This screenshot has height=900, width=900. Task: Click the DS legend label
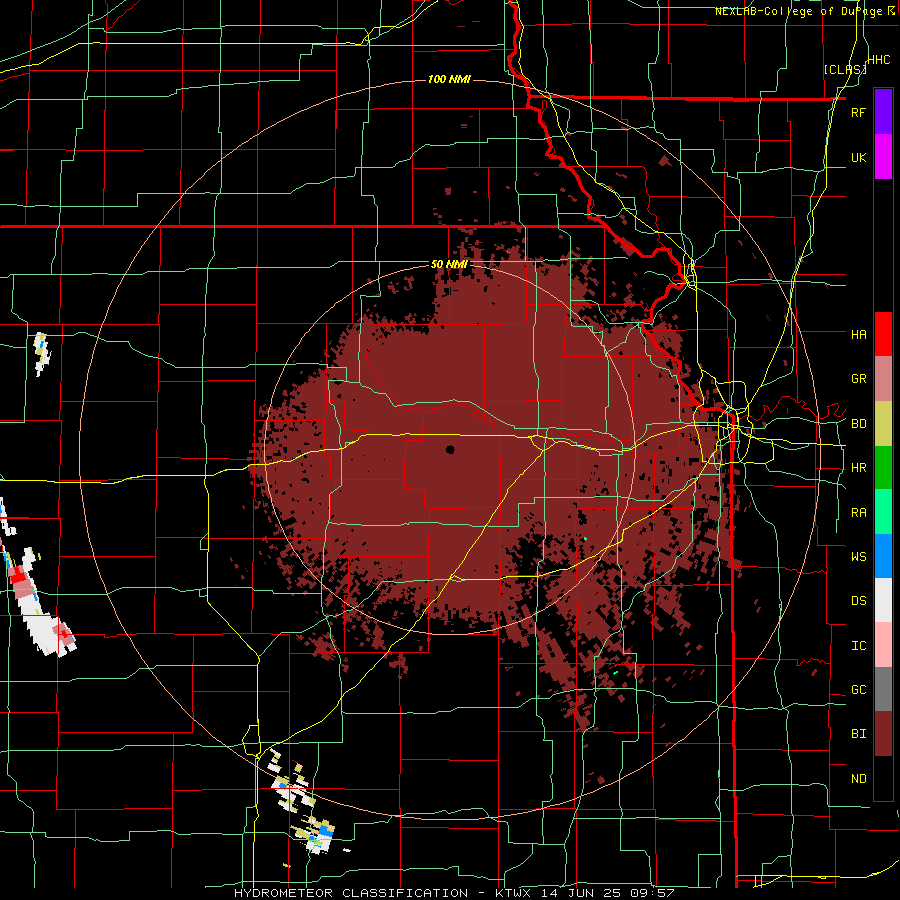tap(858, 601)
